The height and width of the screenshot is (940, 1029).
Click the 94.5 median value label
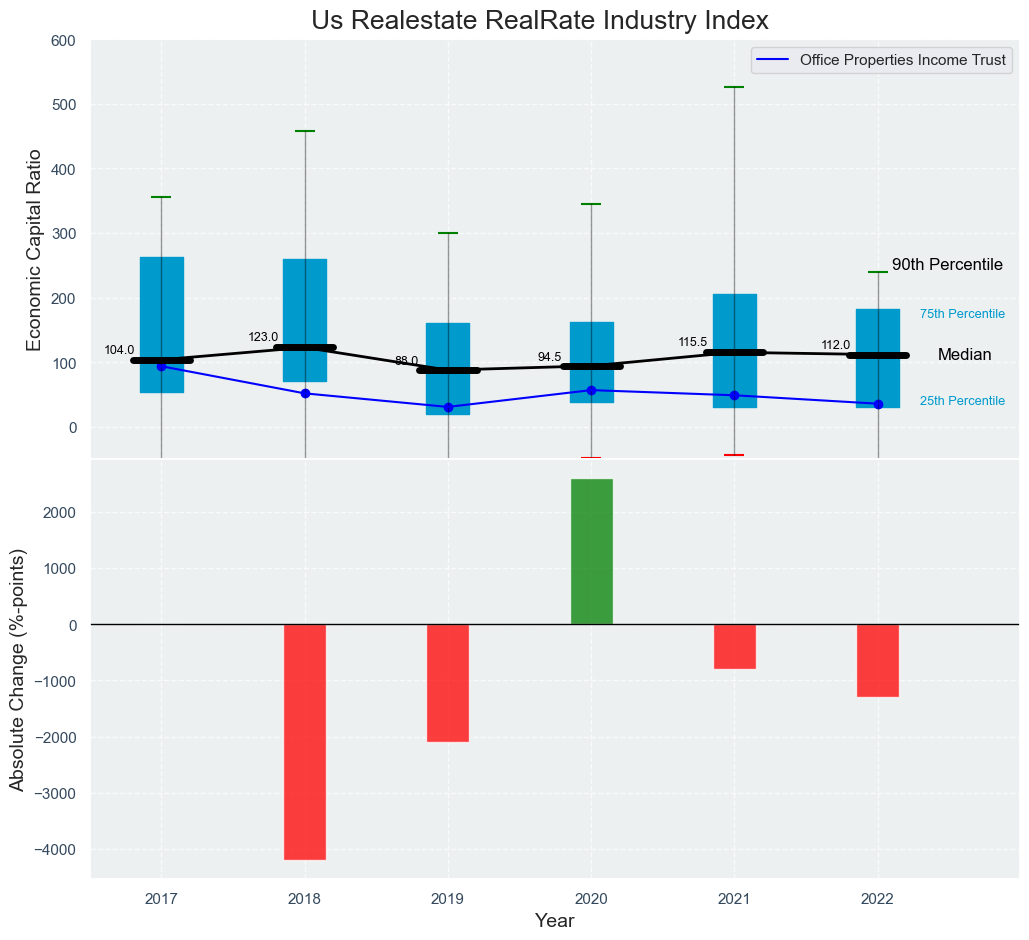[549, 357]
